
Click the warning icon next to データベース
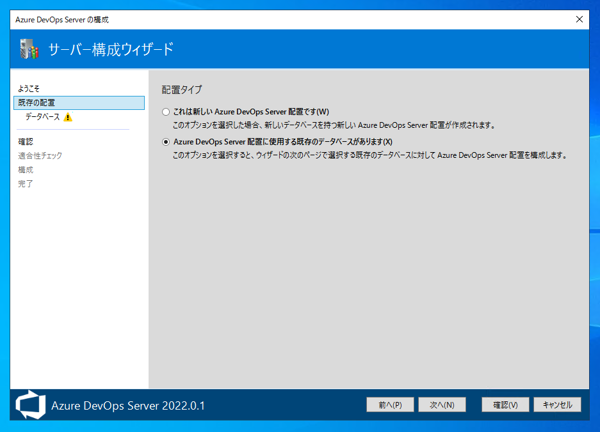(x=68, y=117)
